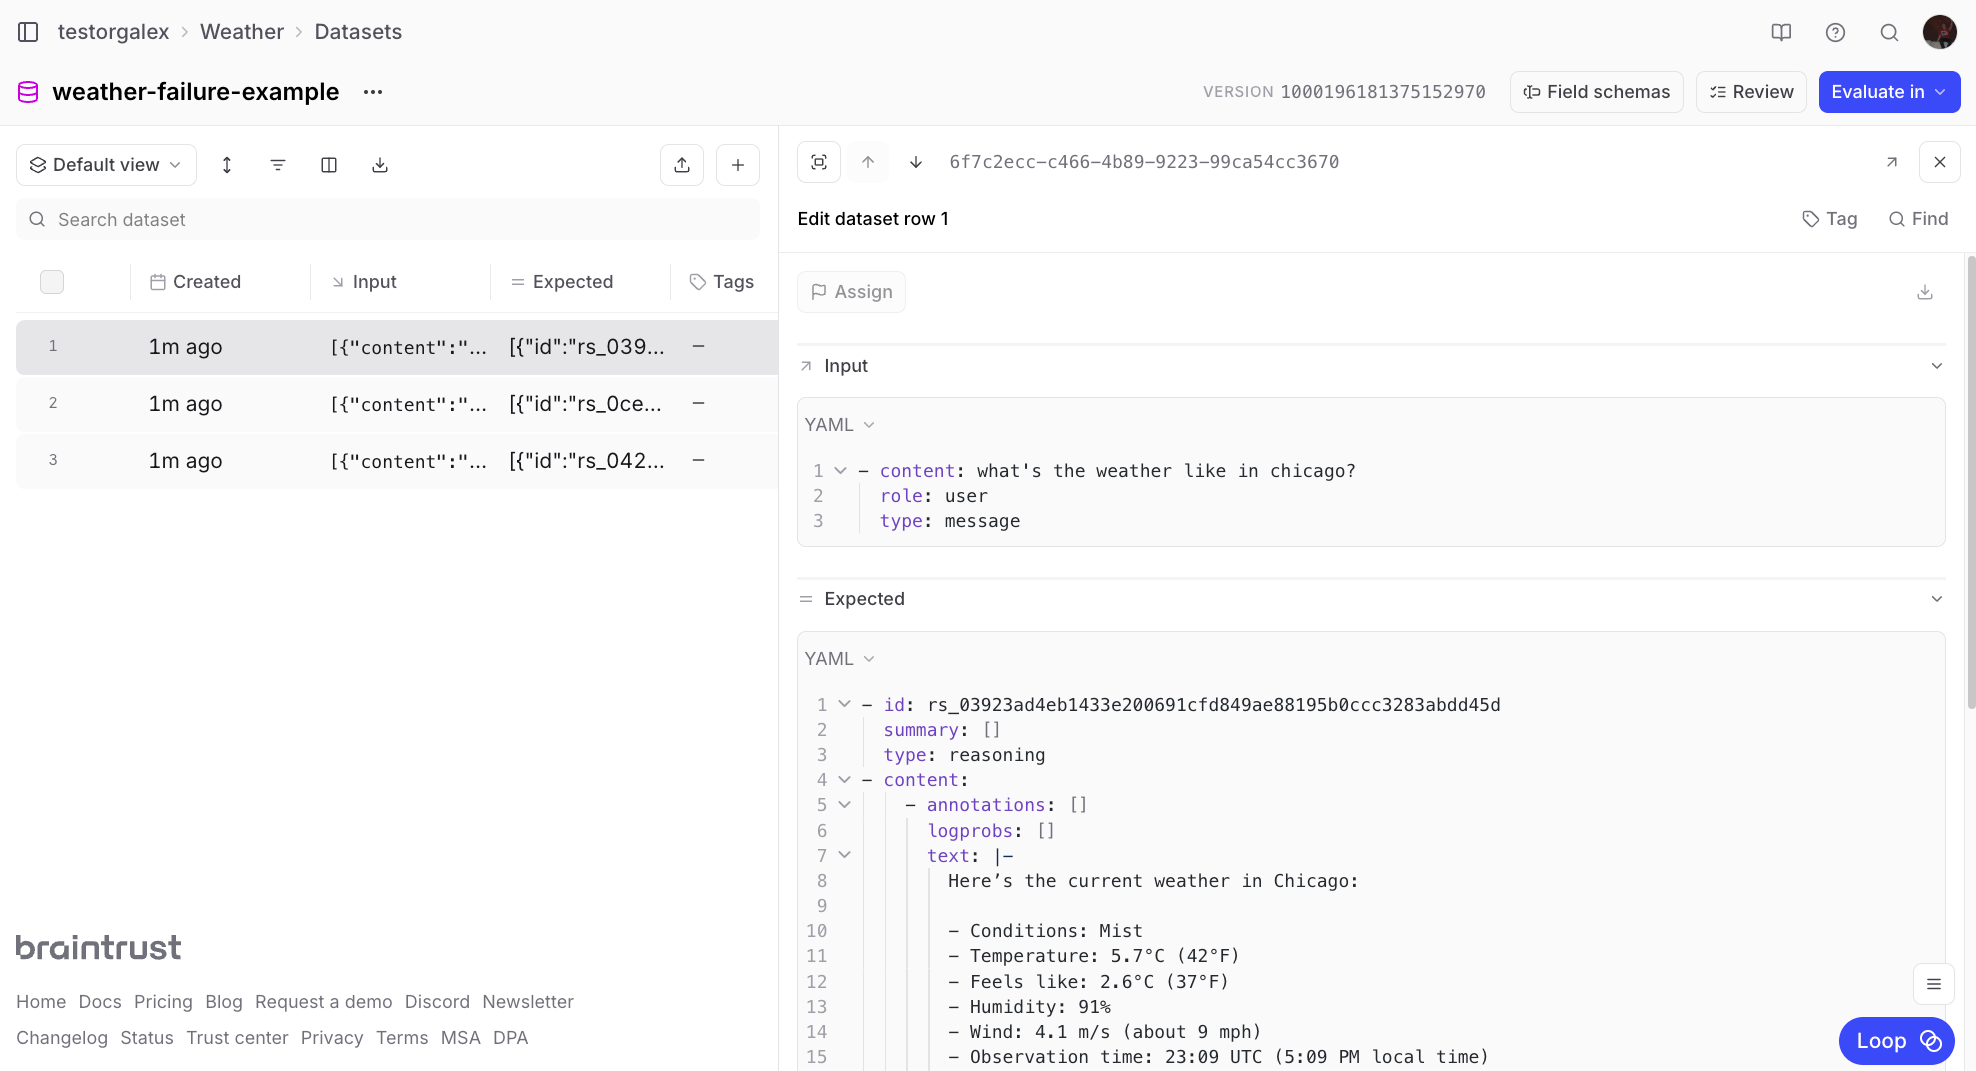Add a new row with plus button
Viewport: 1976px width, 1071px height.
pyautogui.click(x=738, y=165)
